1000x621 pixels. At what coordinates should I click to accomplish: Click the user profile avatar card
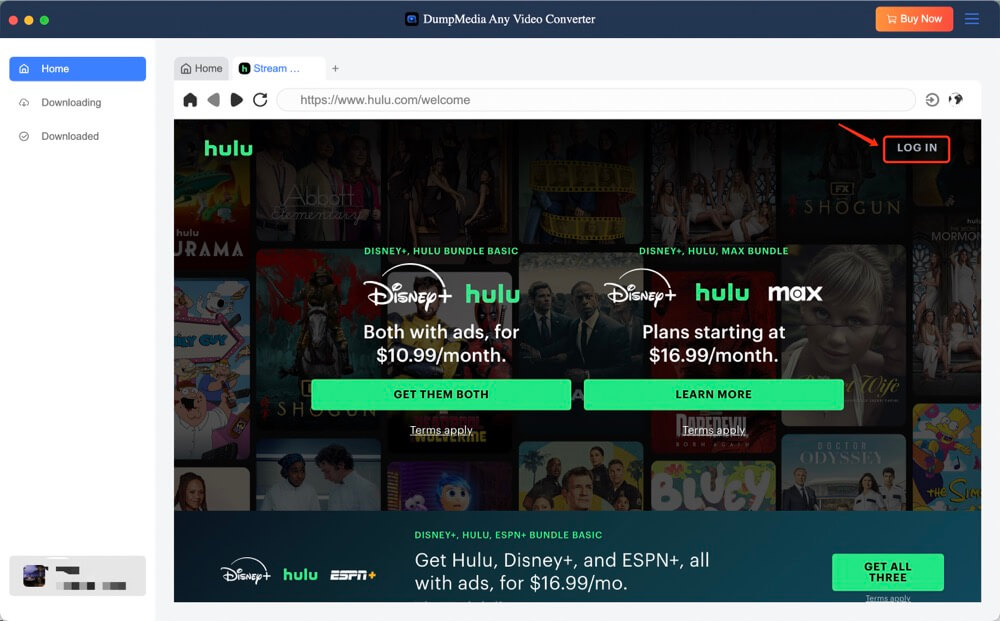click(x=77, y=576)
